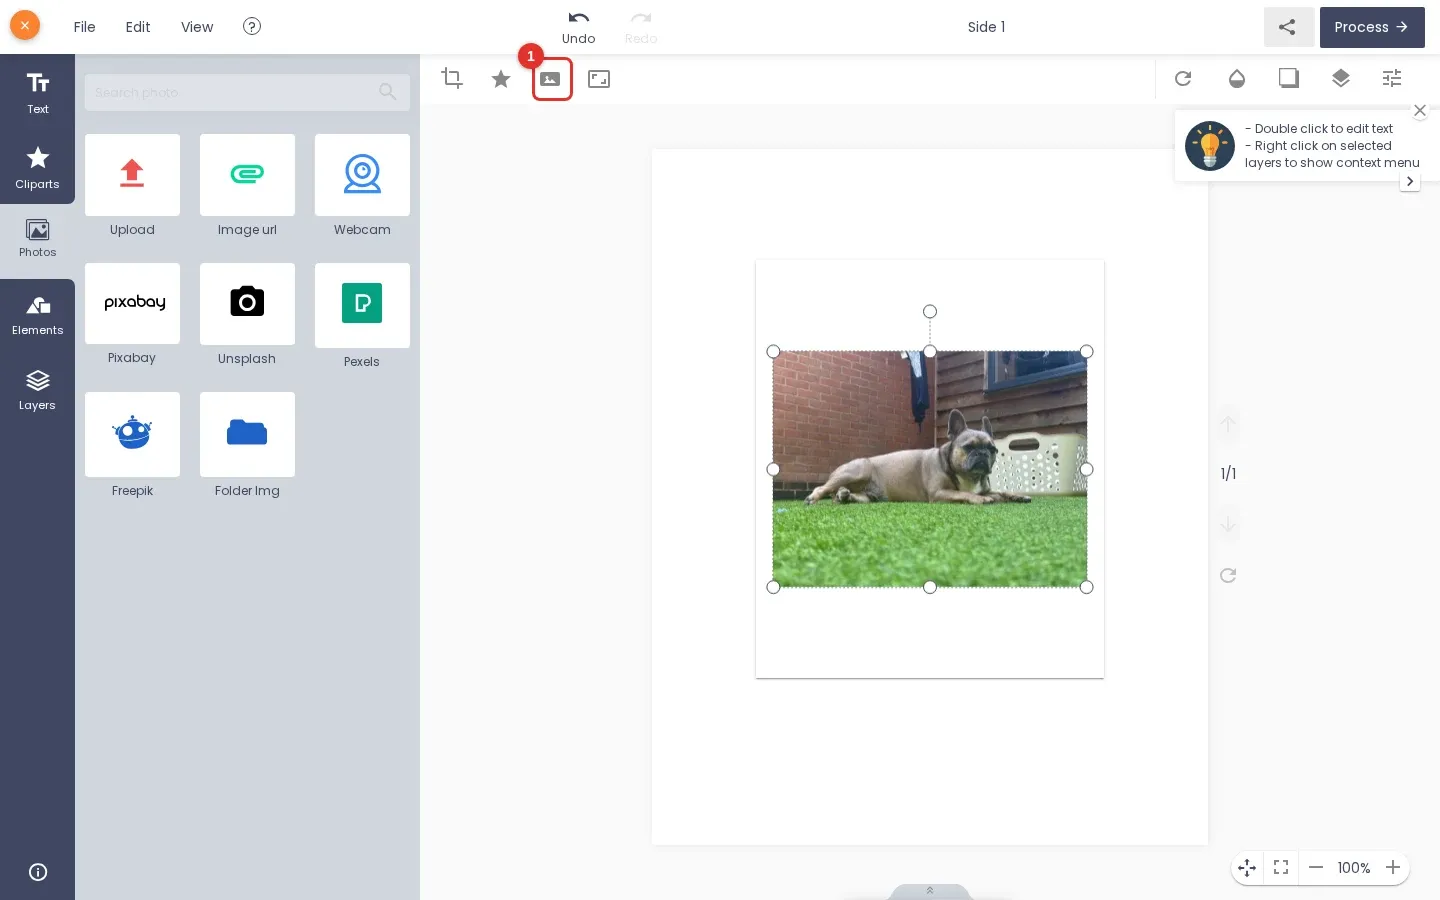Click the Redo button
The width and height of the screenshot is (1440, 900).
641,27
